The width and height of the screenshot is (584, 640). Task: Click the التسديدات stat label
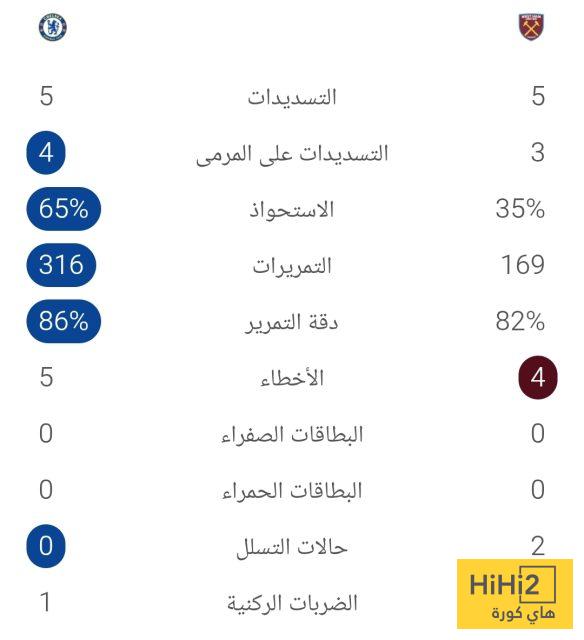coord(292,97)
